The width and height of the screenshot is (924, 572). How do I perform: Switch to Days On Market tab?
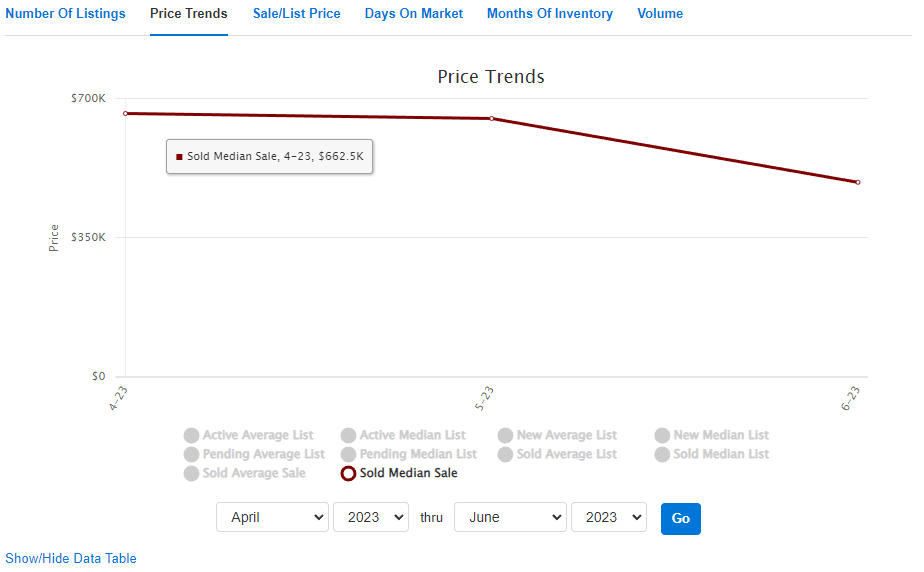click(414, 14)
